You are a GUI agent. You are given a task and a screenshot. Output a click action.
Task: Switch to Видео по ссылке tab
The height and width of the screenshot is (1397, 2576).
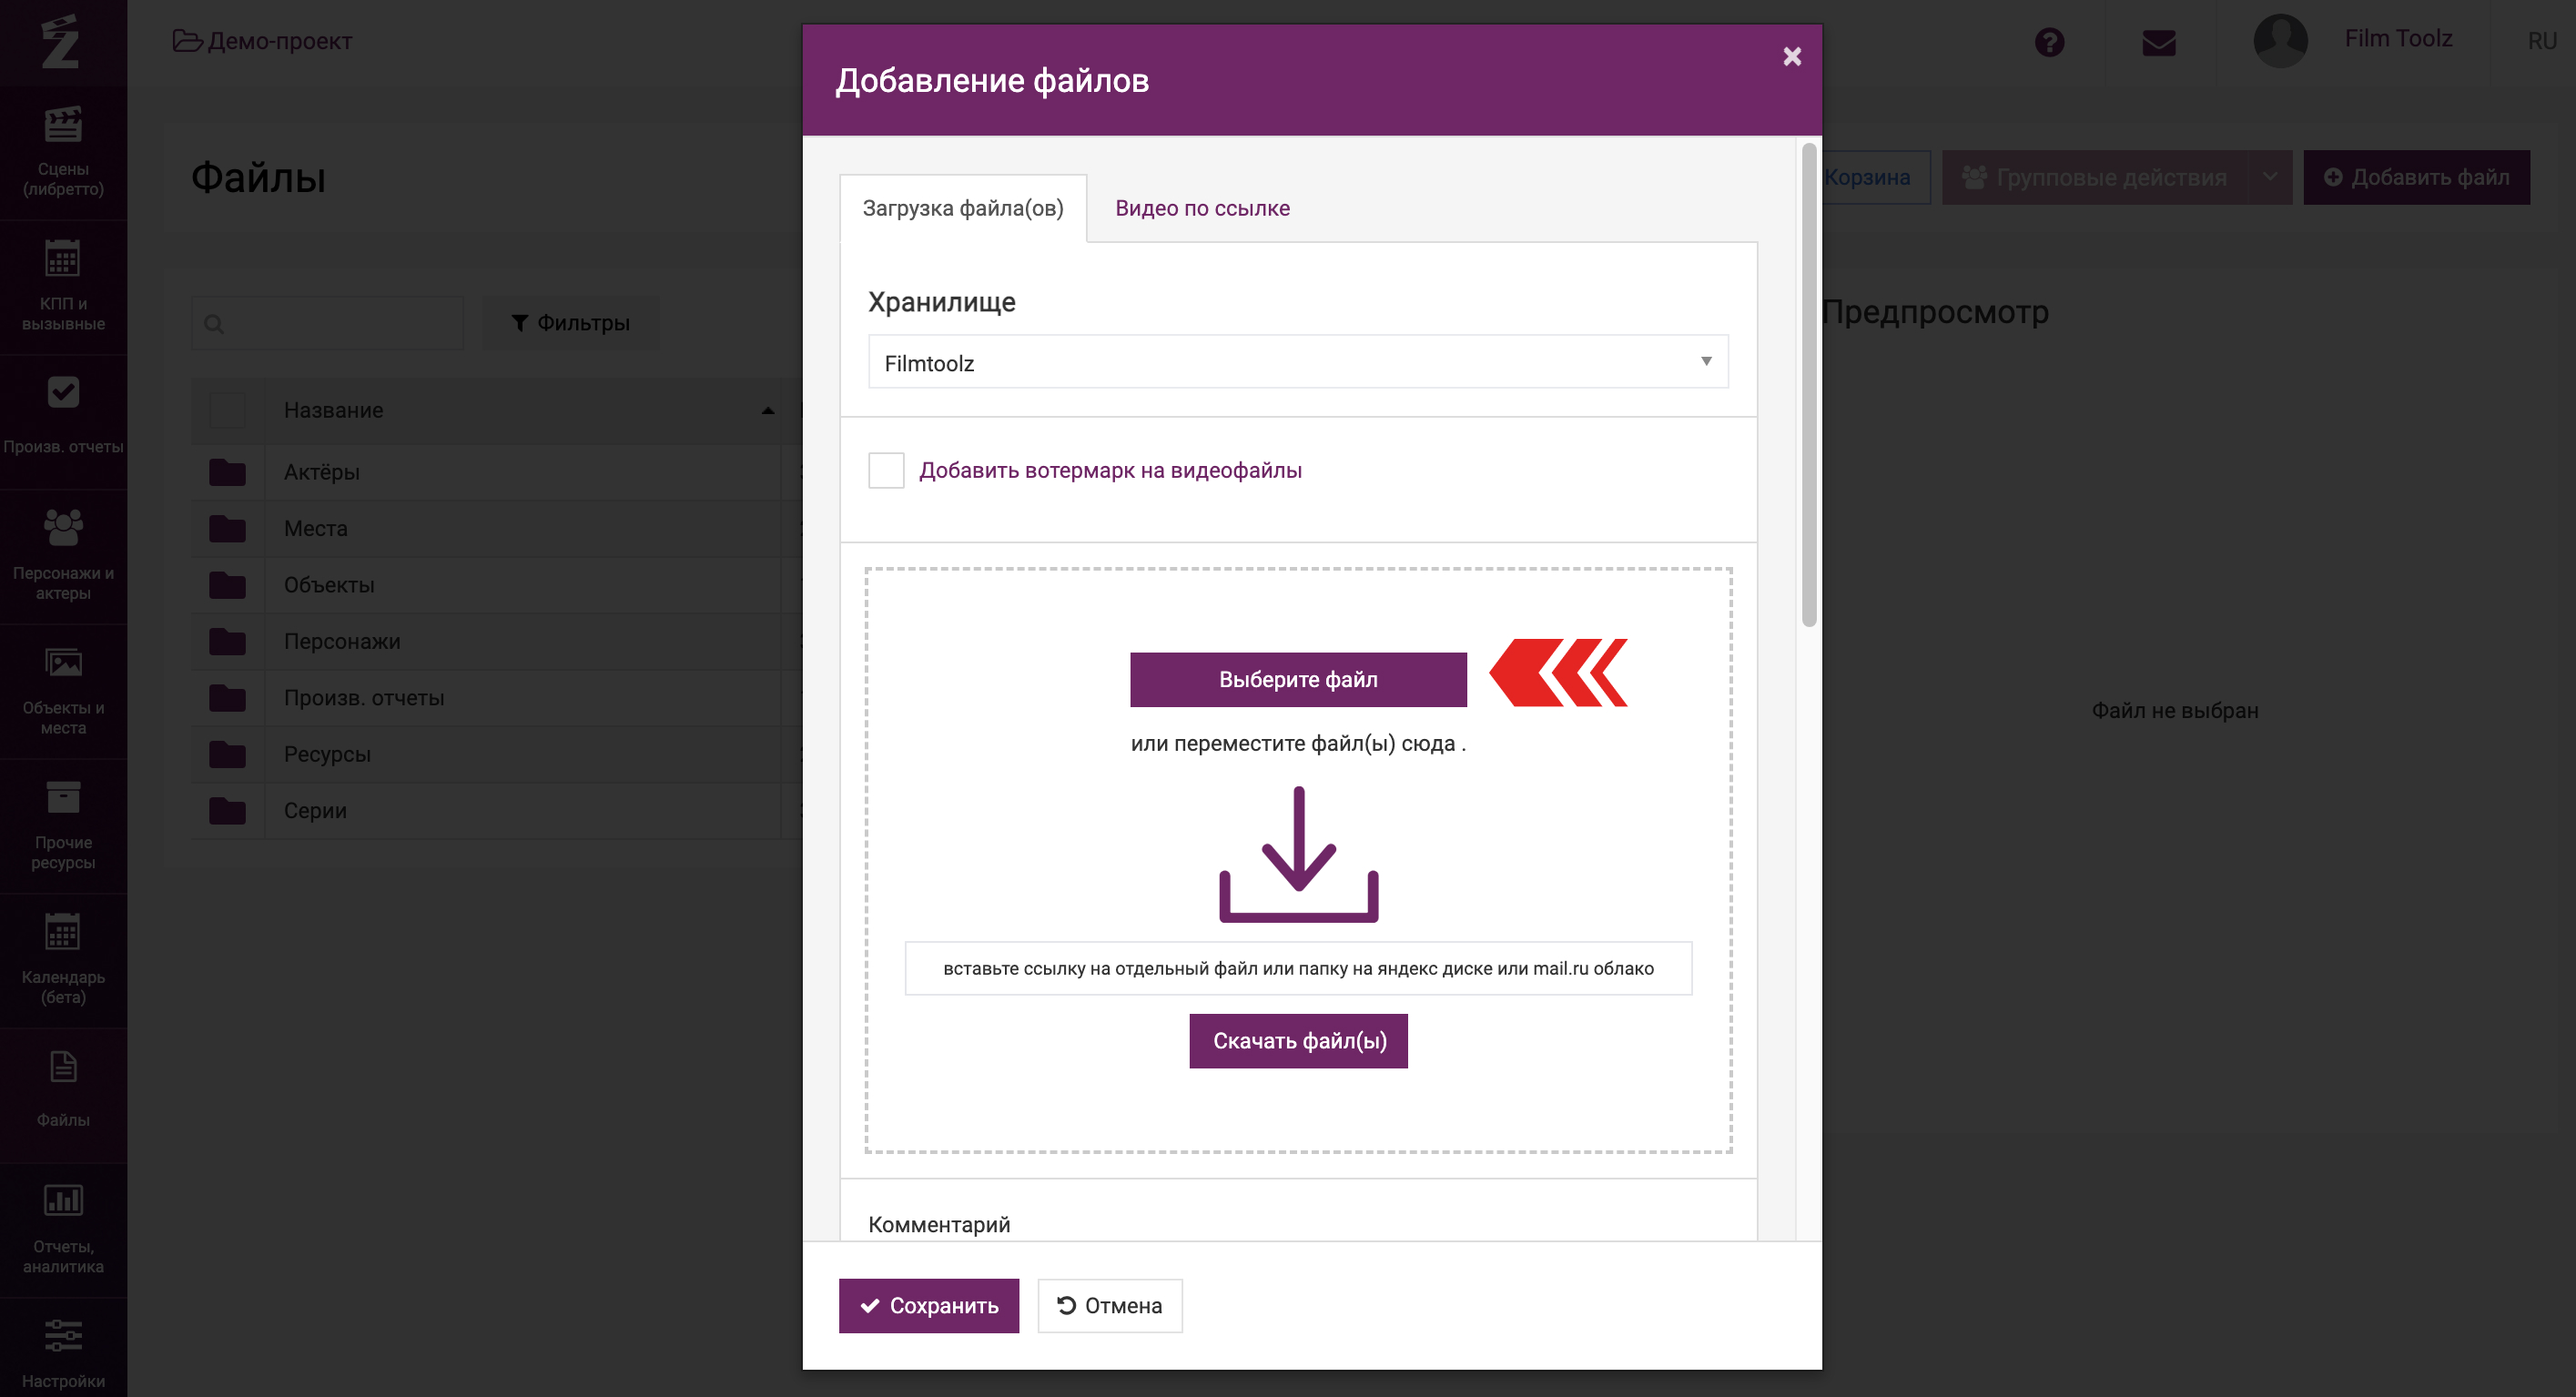pos(1202,208)
